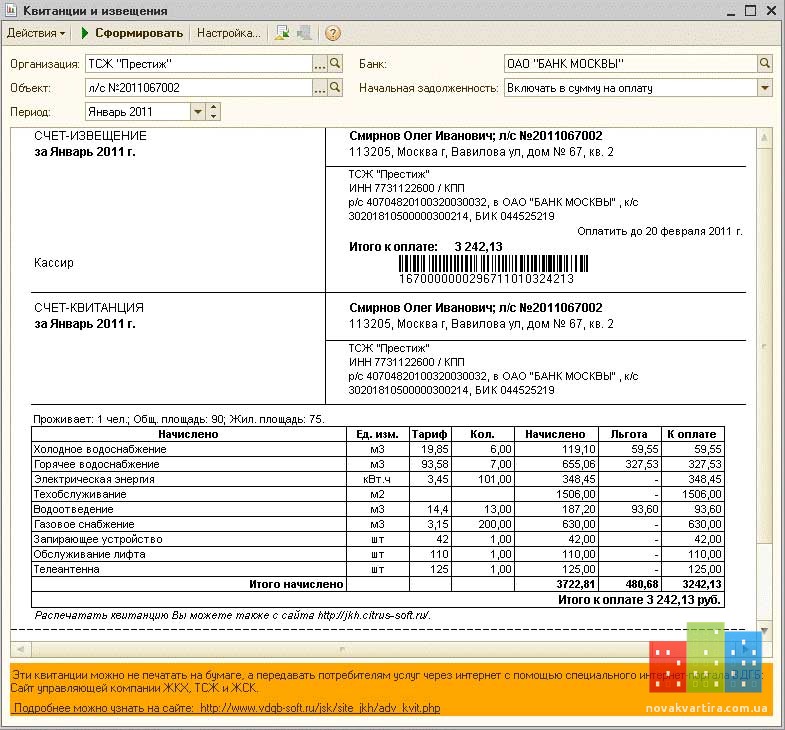Click the green export toolbar icon
The image size is (785, 730).
coord(282,33)
